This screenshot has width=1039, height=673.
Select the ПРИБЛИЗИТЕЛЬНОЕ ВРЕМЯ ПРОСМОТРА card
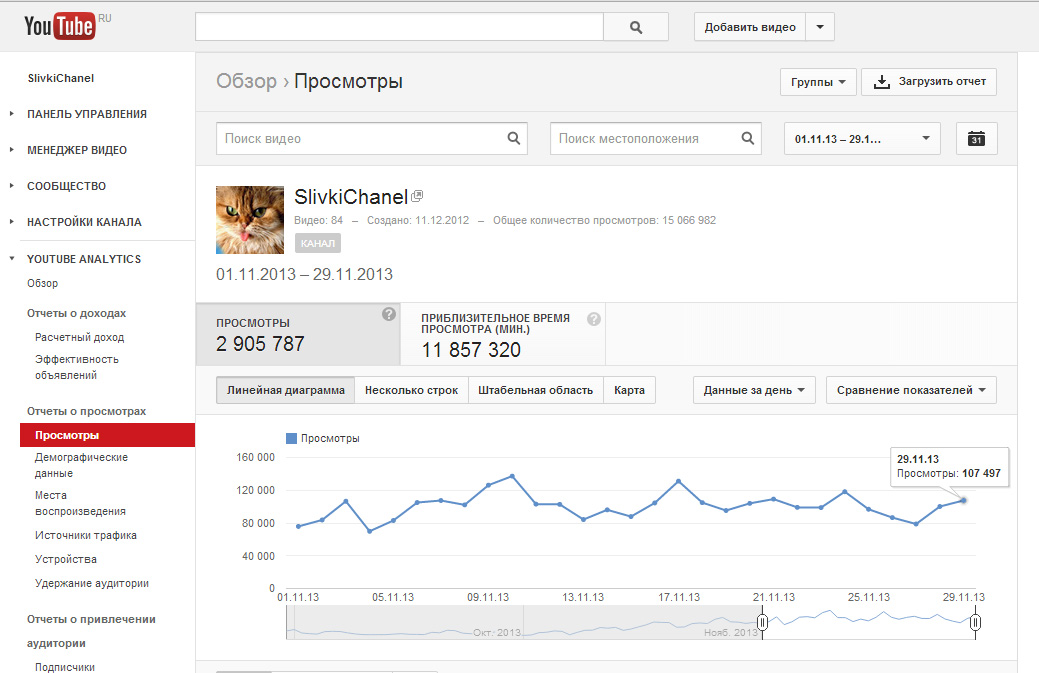[503, 335]
